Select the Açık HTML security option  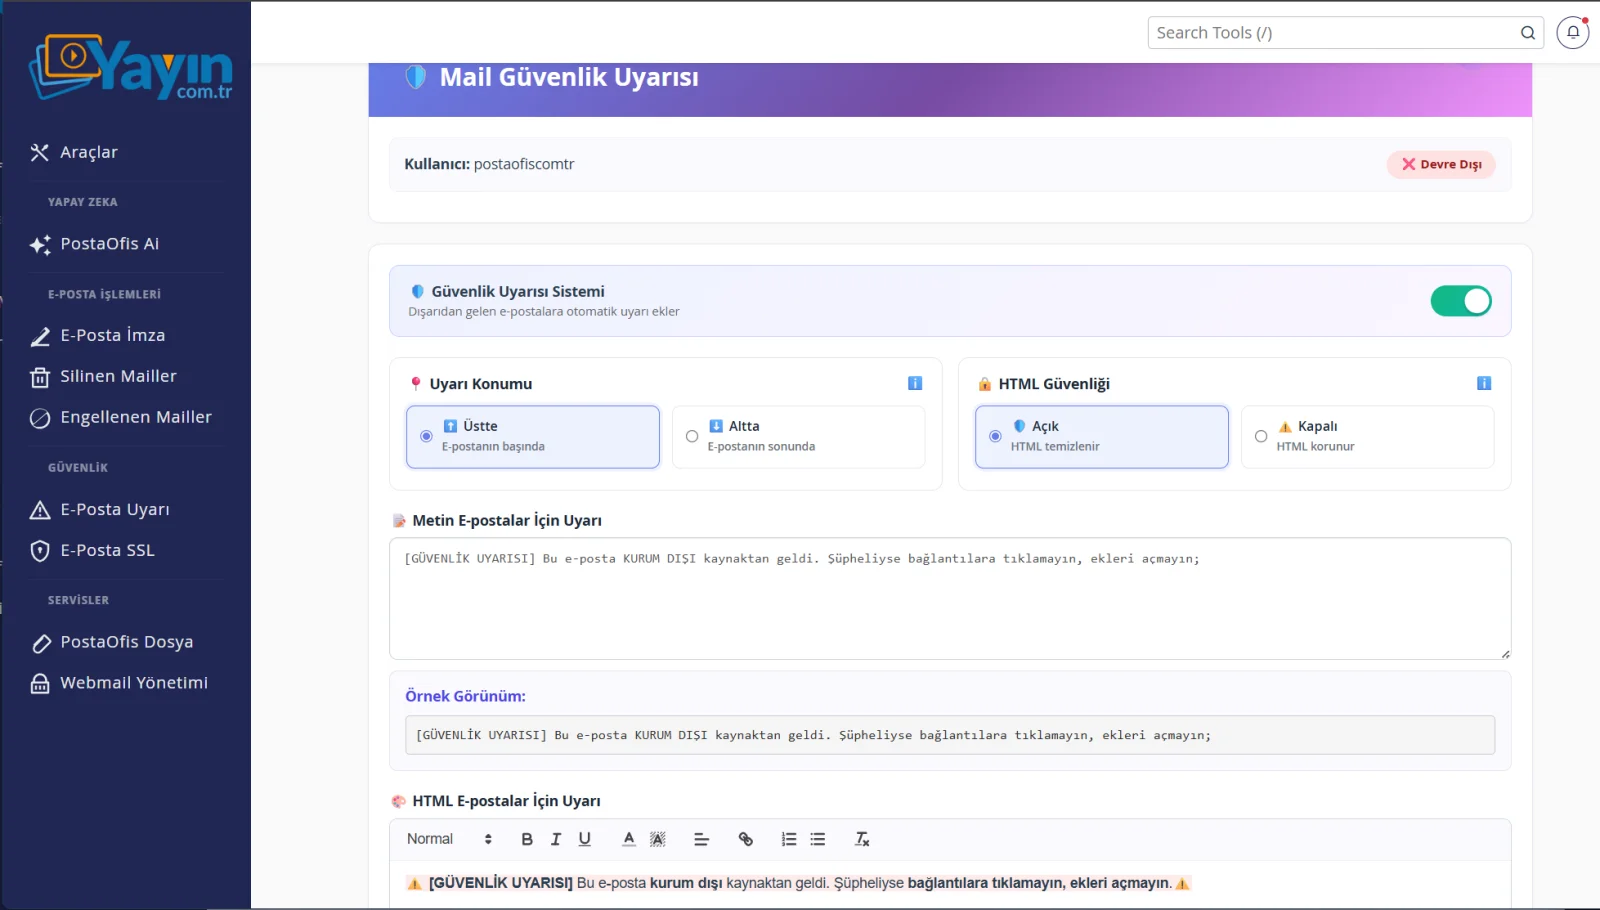click(1102, 436)
